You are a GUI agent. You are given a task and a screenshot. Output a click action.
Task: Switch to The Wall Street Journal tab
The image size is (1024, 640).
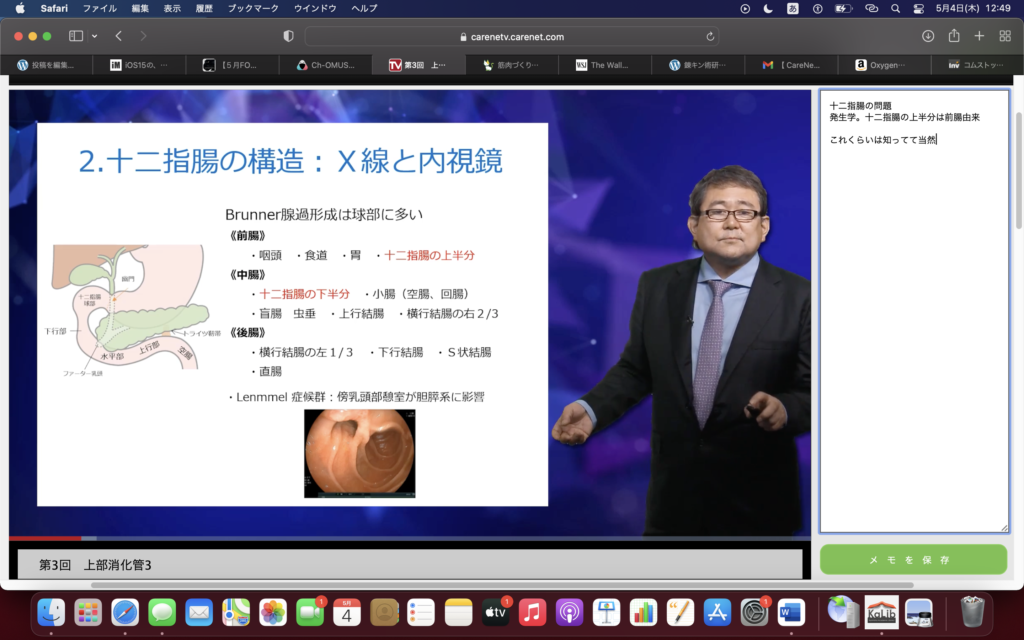(604, 65)
